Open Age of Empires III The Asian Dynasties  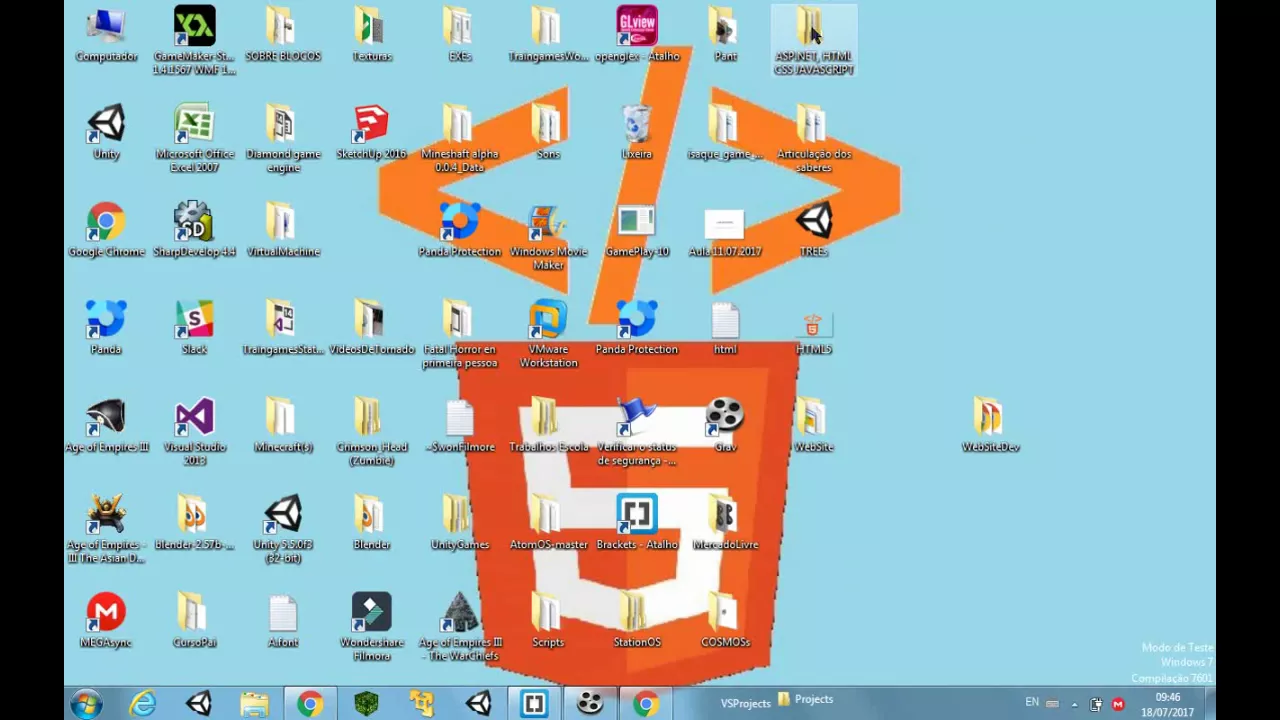[x=106, y=529]
